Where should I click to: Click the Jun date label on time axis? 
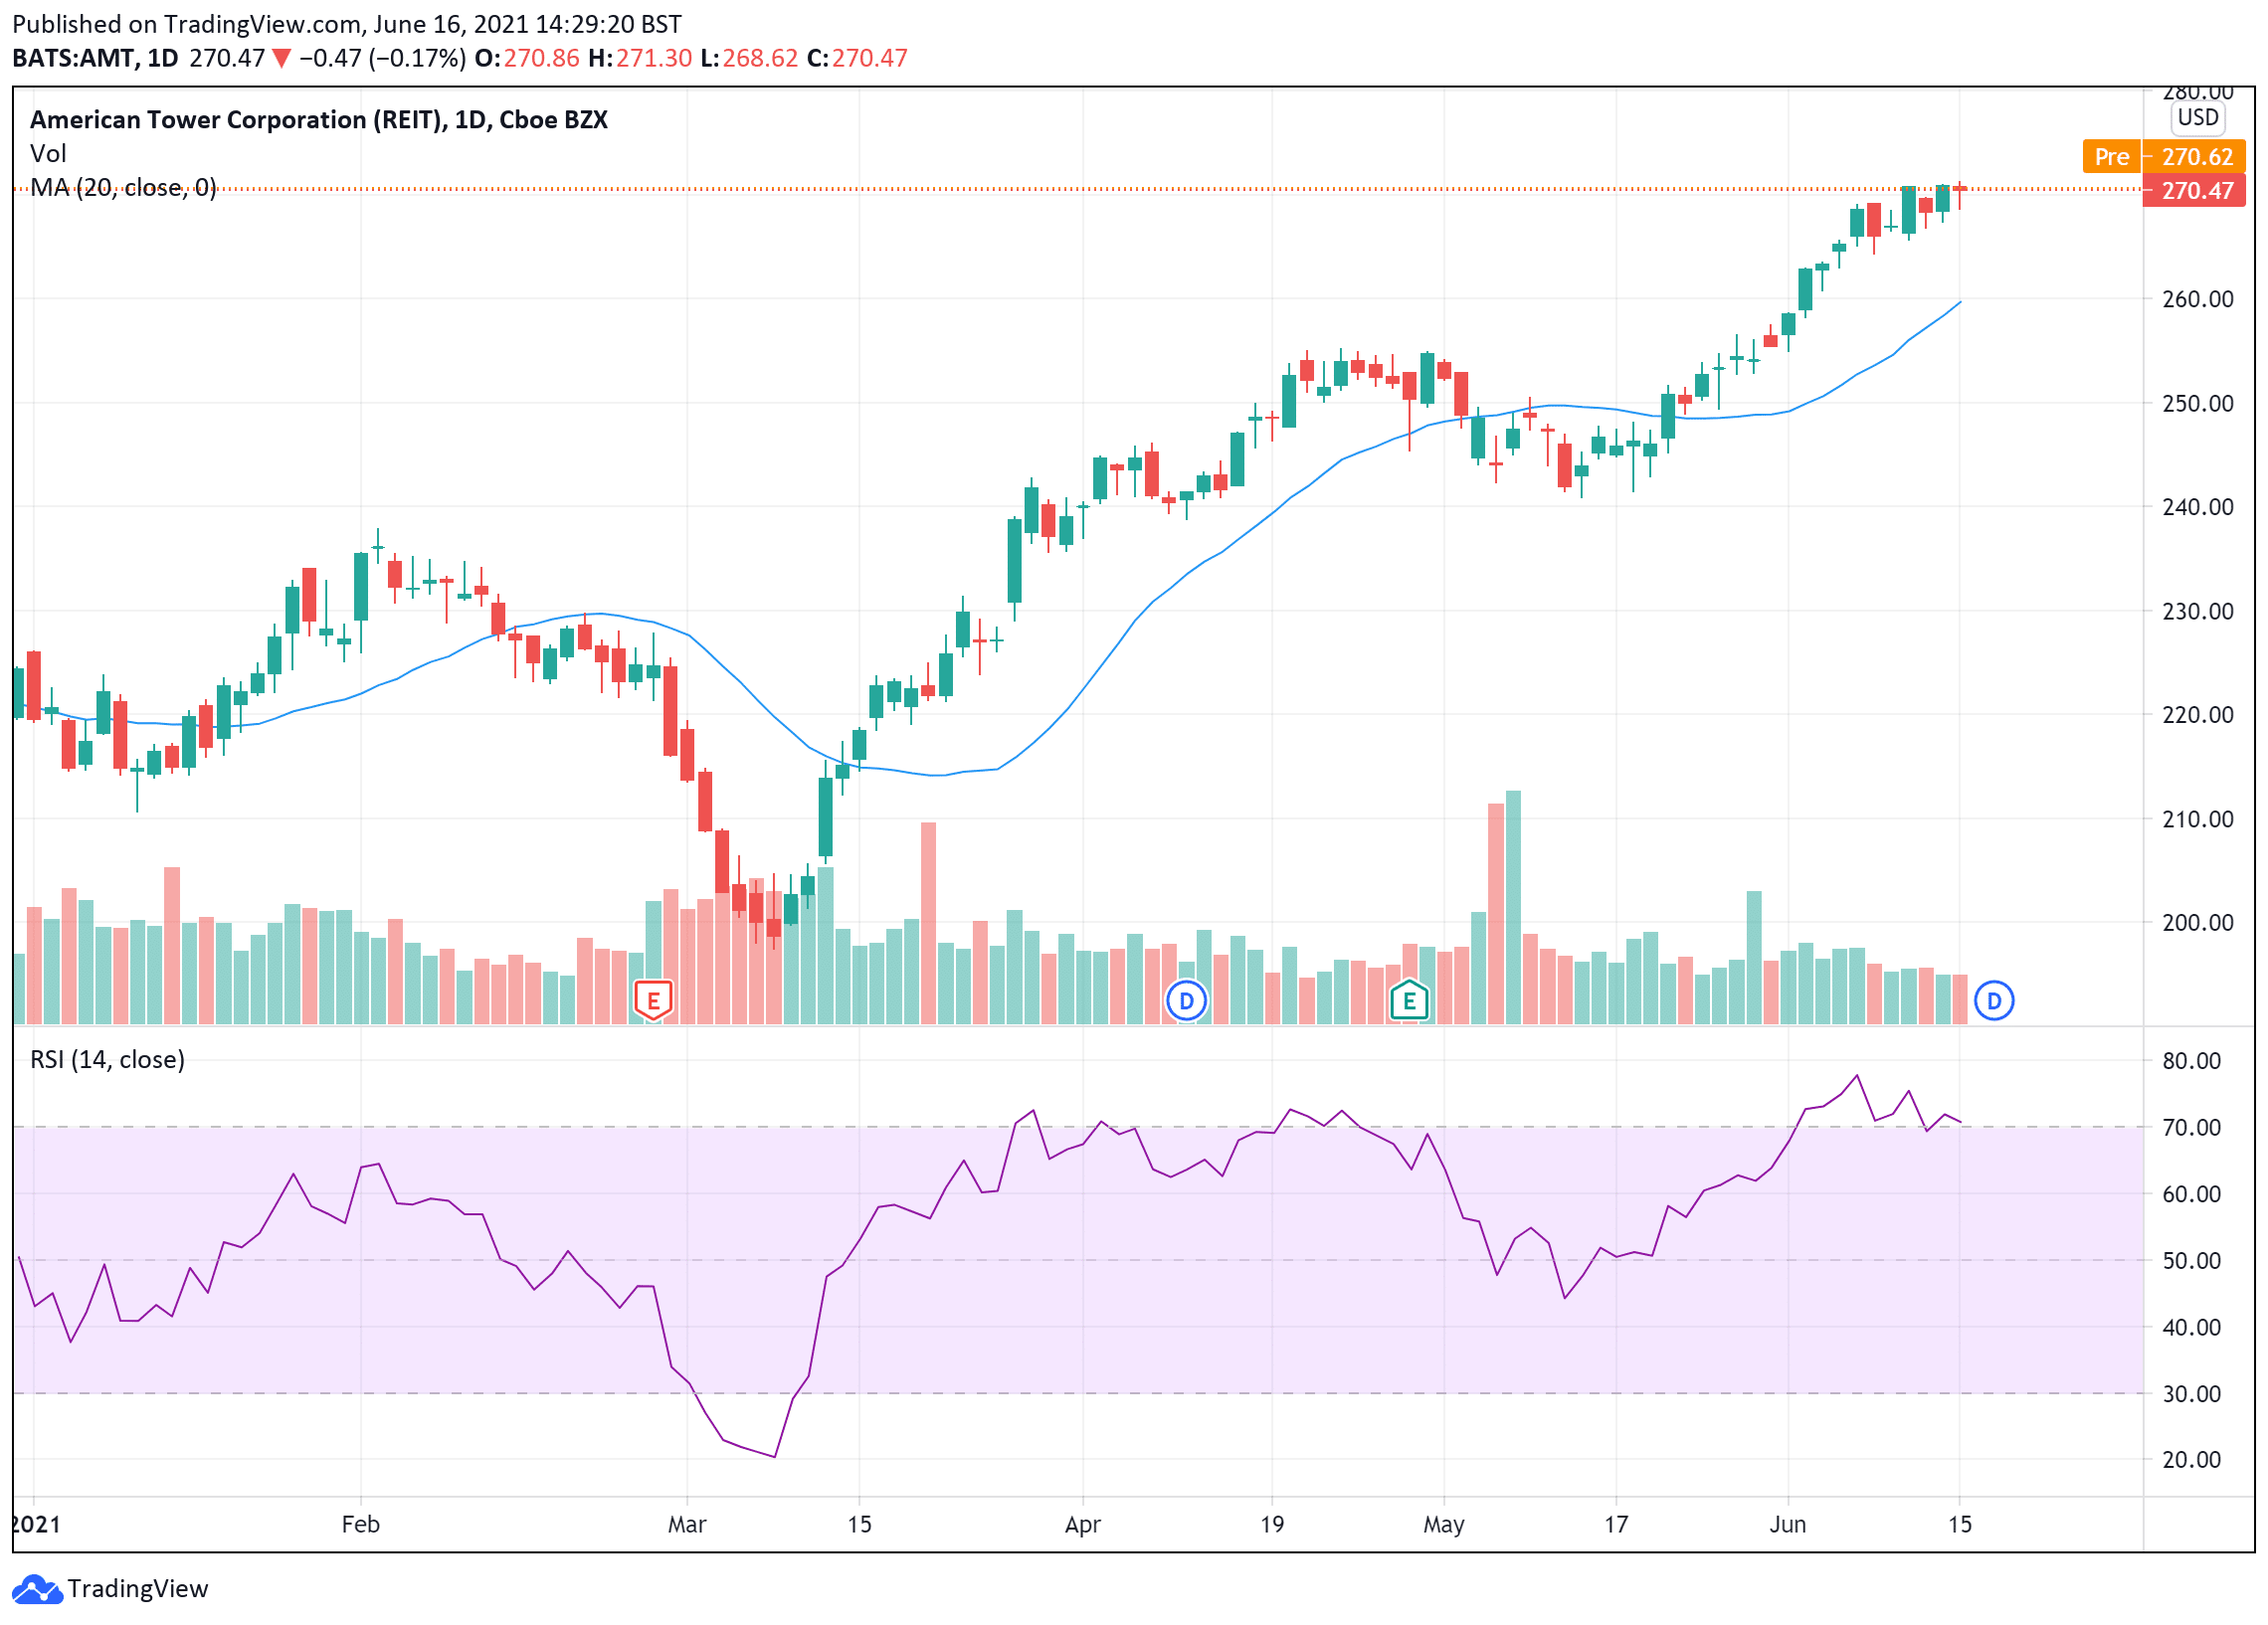(x=1788, y=1525)
